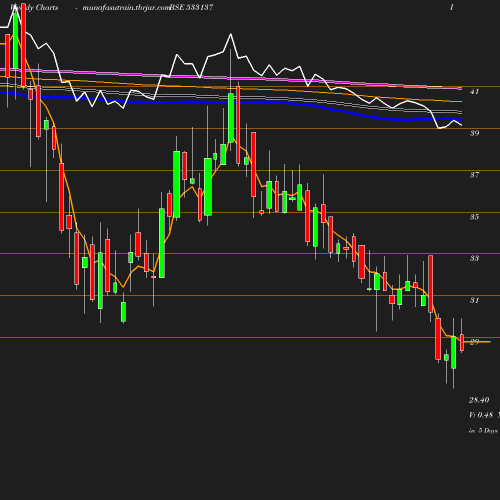Viewport: 500px width, 500px height.
Task: Click the 35 price axis label
Action: pyautogui.click(x=474, y=217)
